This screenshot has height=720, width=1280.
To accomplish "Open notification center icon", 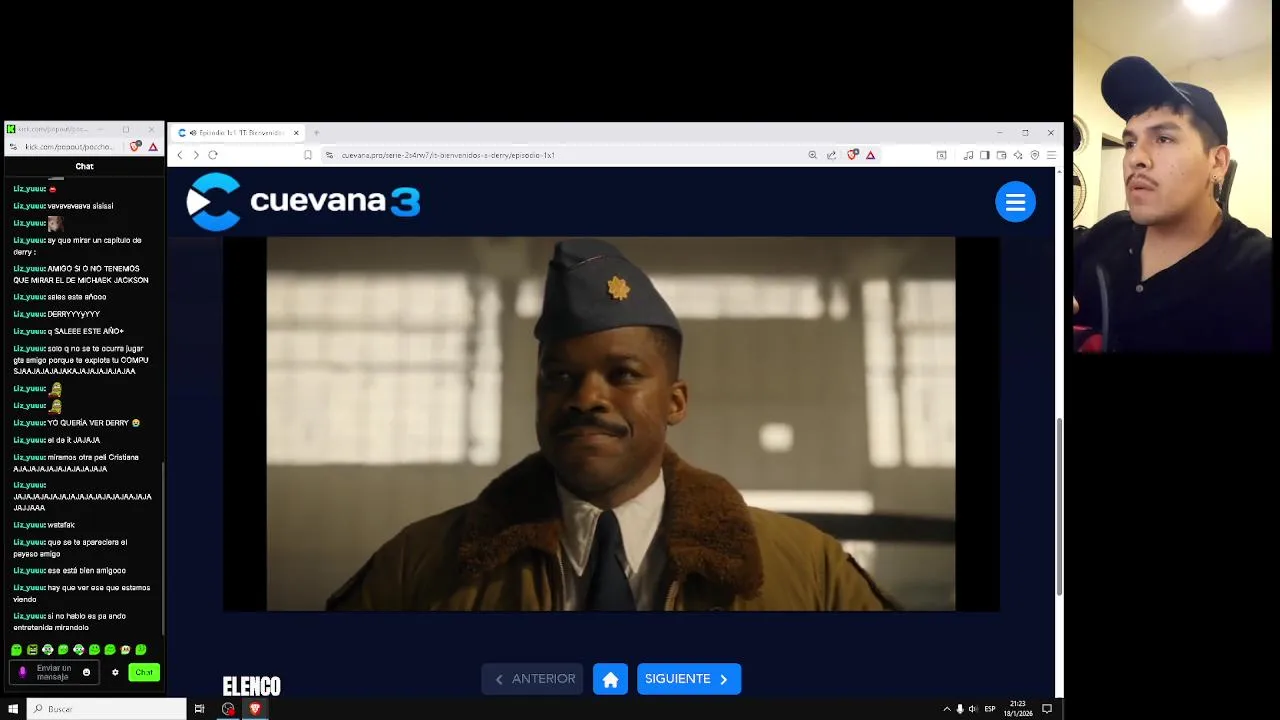I will pos(1047,709).
